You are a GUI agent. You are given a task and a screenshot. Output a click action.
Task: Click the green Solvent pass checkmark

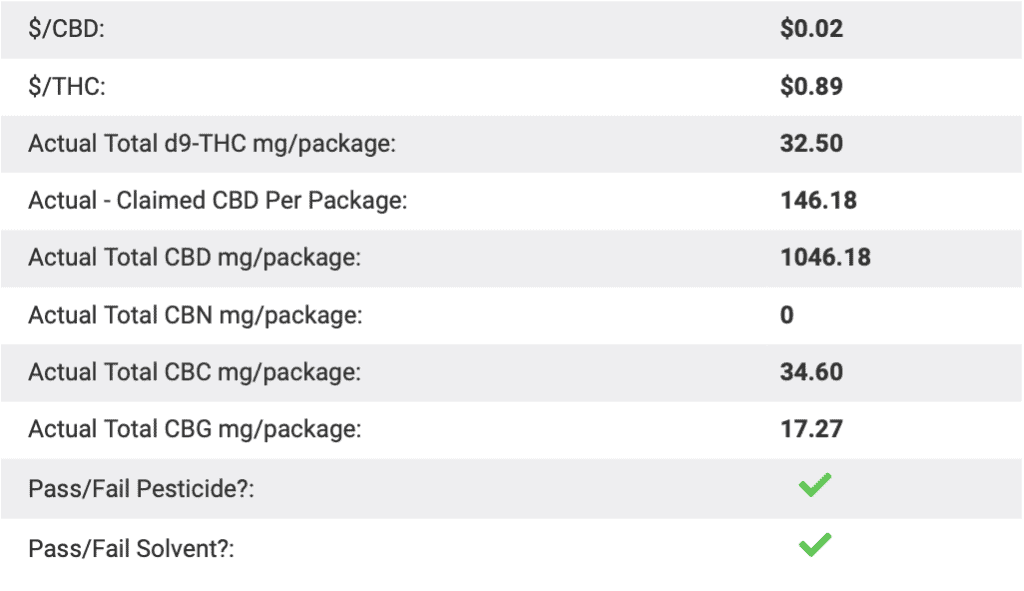click(815, 545)
